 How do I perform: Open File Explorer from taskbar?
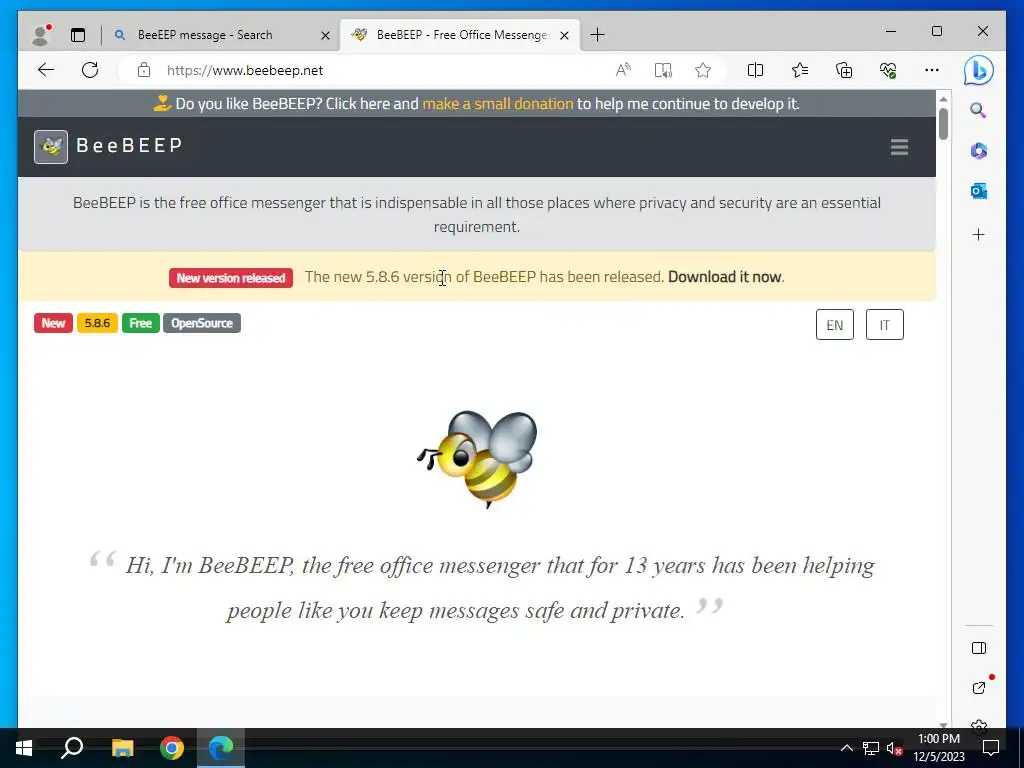[x=122, y=748]
